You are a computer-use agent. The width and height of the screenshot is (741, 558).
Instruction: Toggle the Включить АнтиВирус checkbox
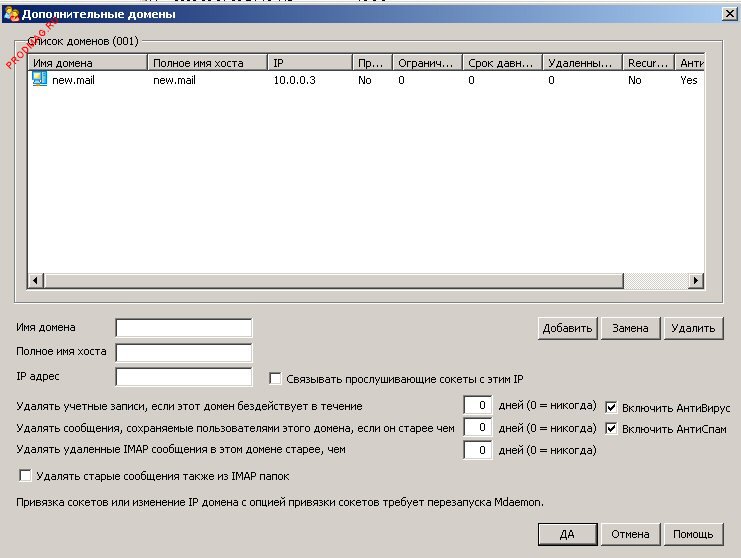coord(611,407)
